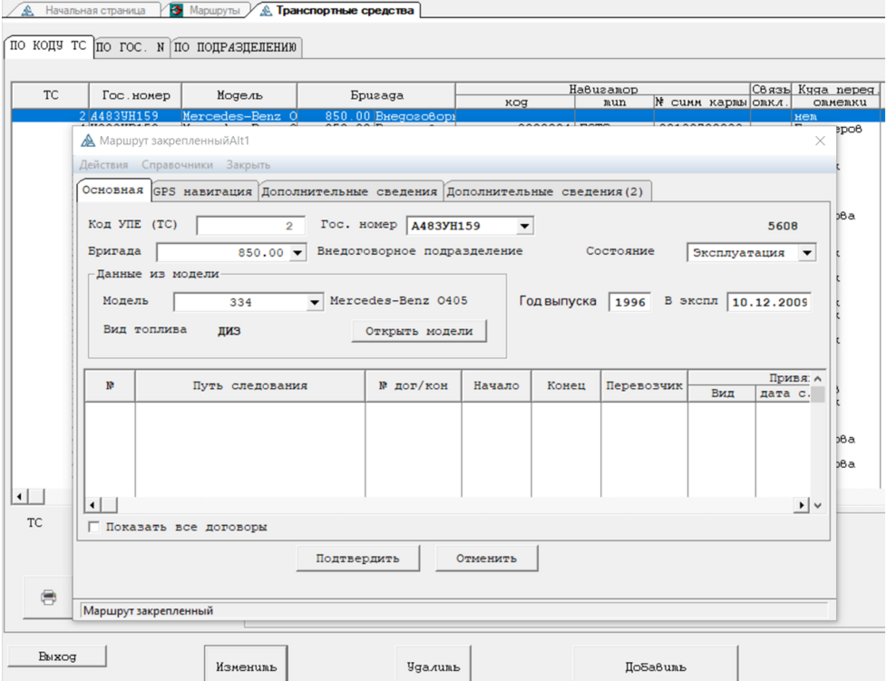Viewport: 887px width, 681px height.
Task: Click the printer icon in the main window
Action: (48, 597)
